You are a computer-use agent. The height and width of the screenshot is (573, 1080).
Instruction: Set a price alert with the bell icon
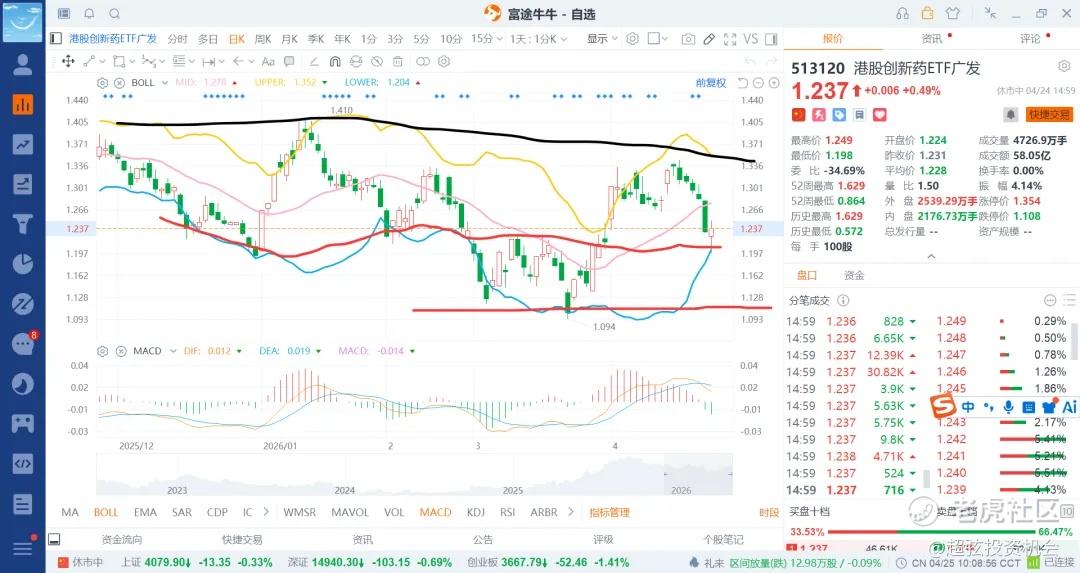(1010, 114)
